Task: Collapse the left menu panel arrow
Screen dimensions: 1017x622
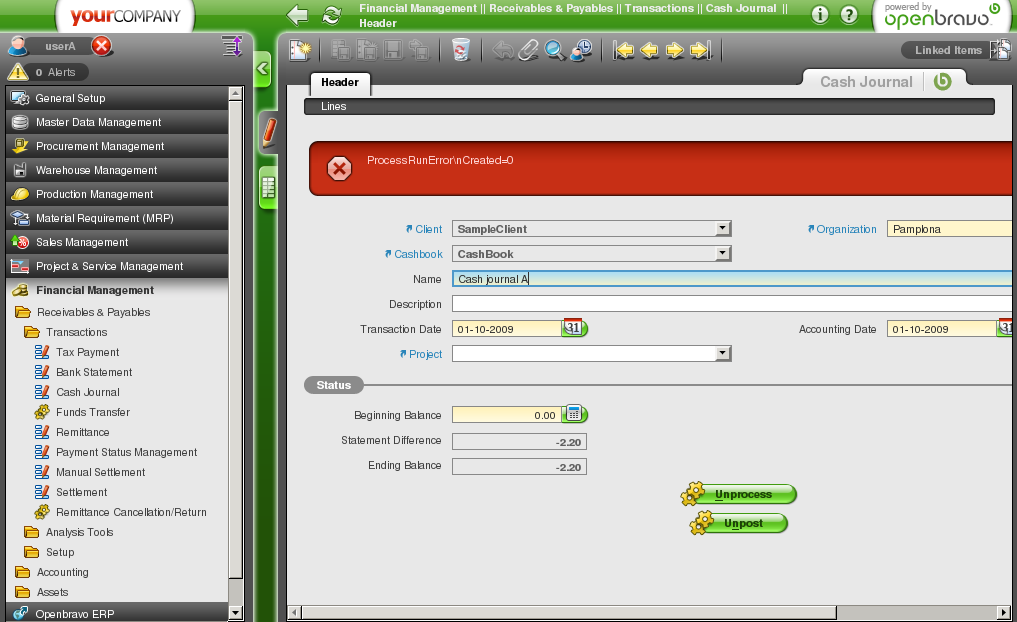Action: click(x=263, y=69)
